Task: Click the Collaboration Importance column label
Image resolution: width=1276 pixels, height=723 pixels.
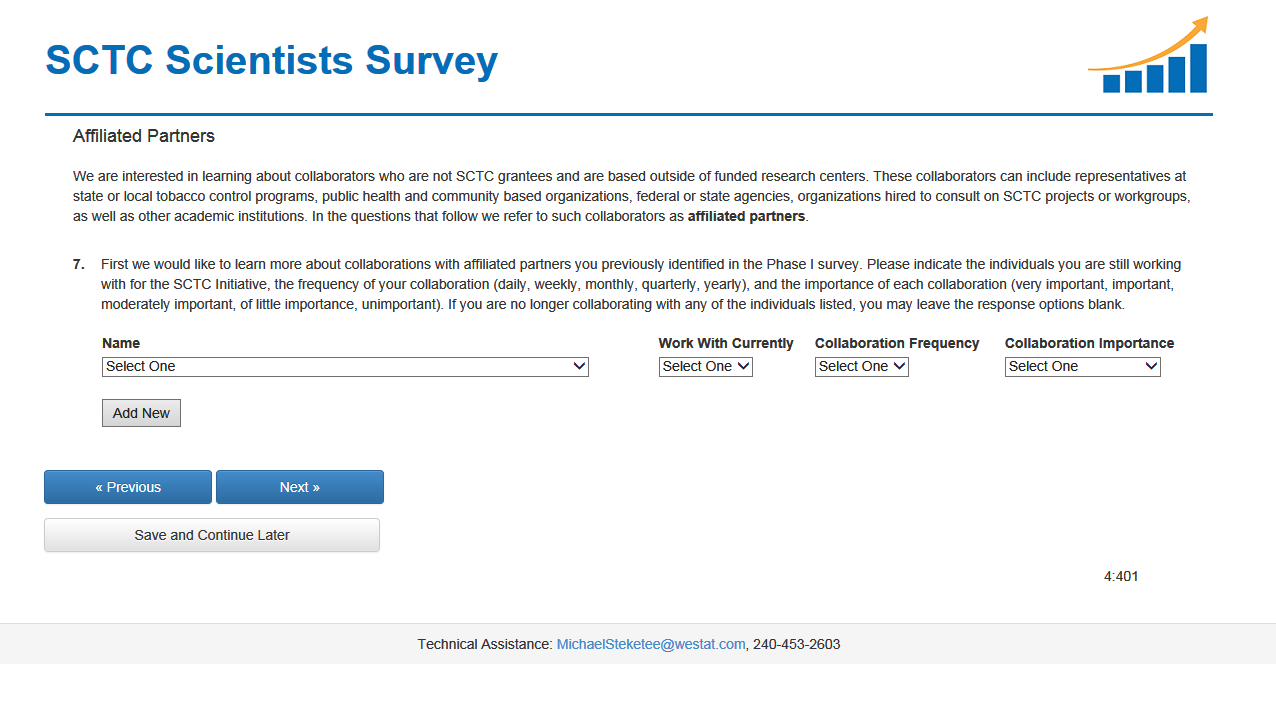Action: click(x=1089, y=343)
